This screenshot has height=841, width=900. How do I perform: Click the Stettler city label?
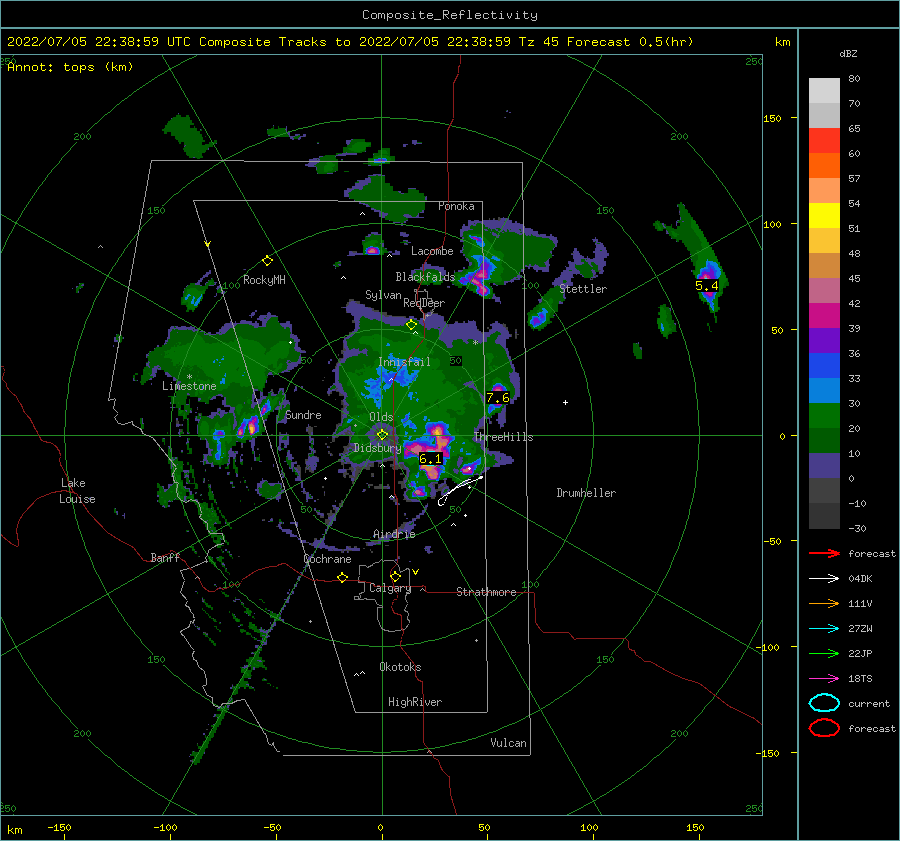pyautogui.click(x=583, y=289)
